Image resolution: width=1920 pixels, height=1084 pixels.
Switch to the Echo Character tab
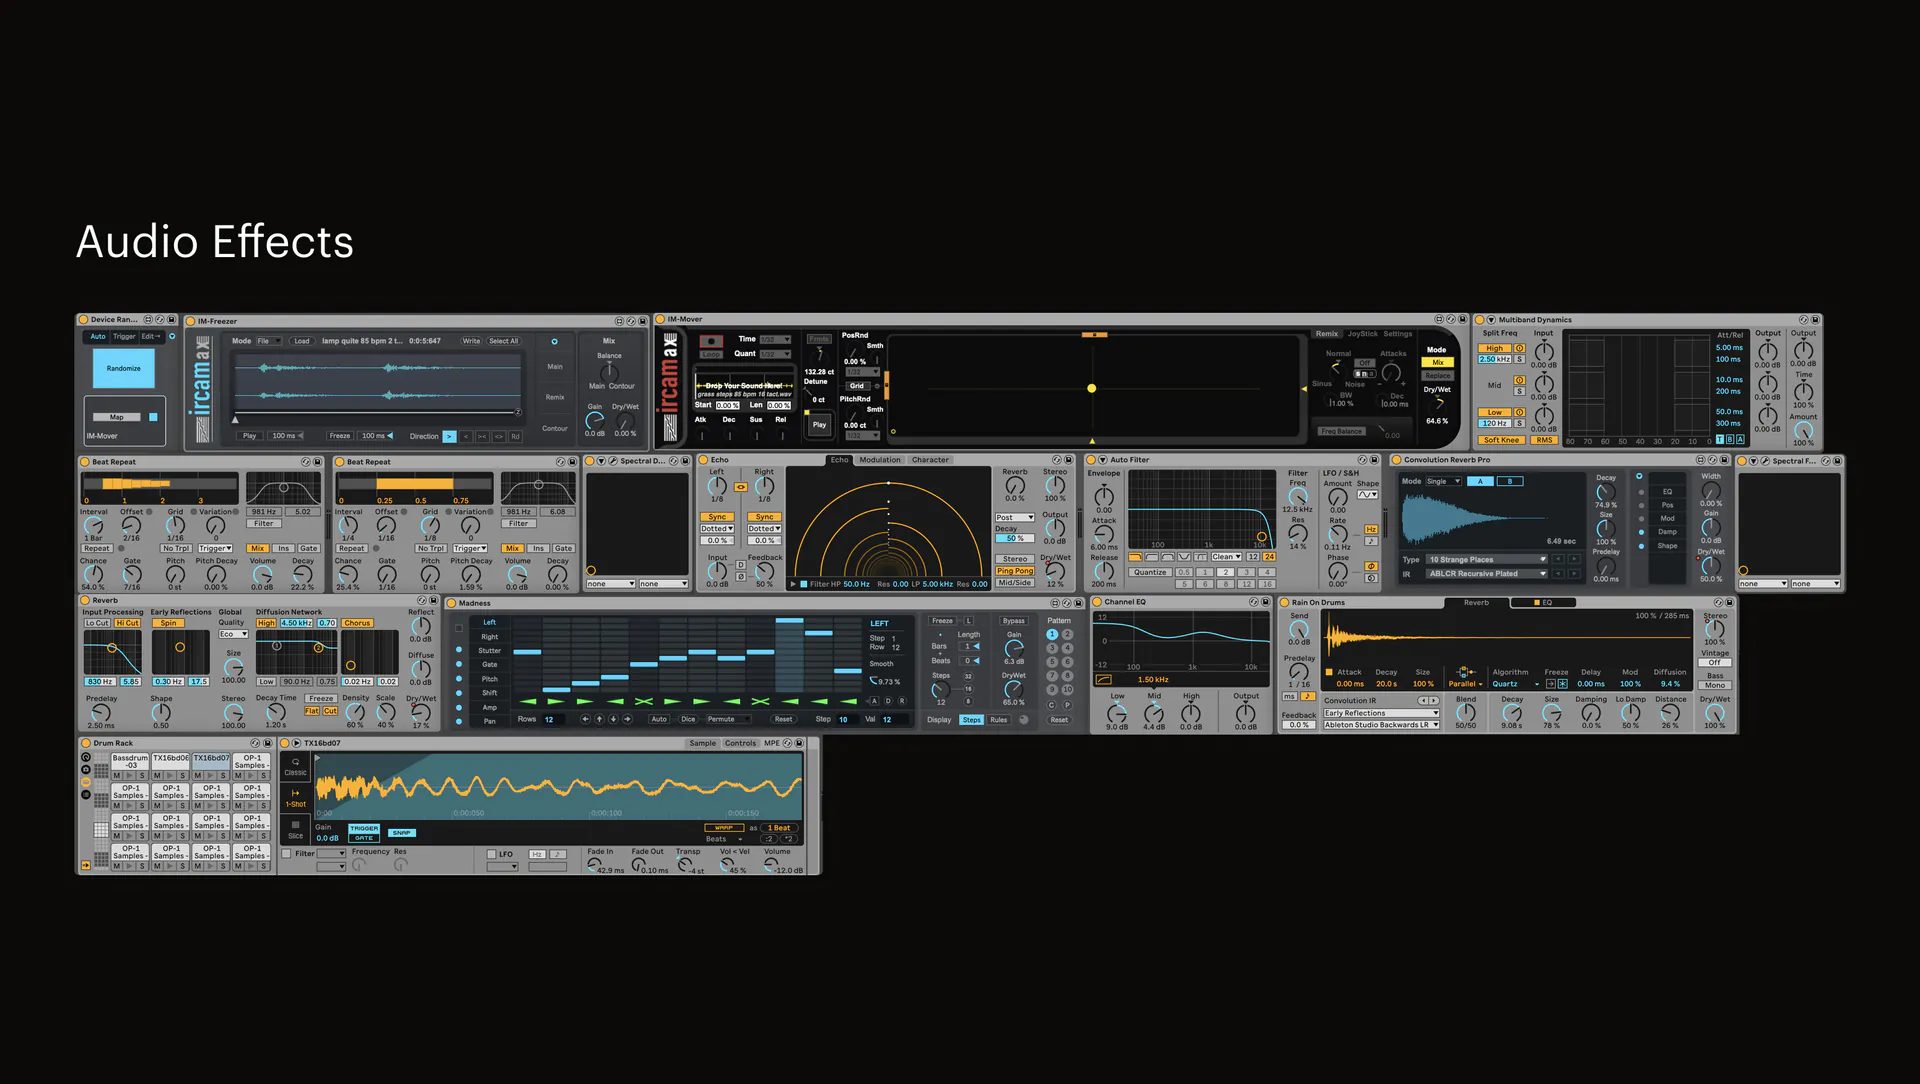[930, 460]
